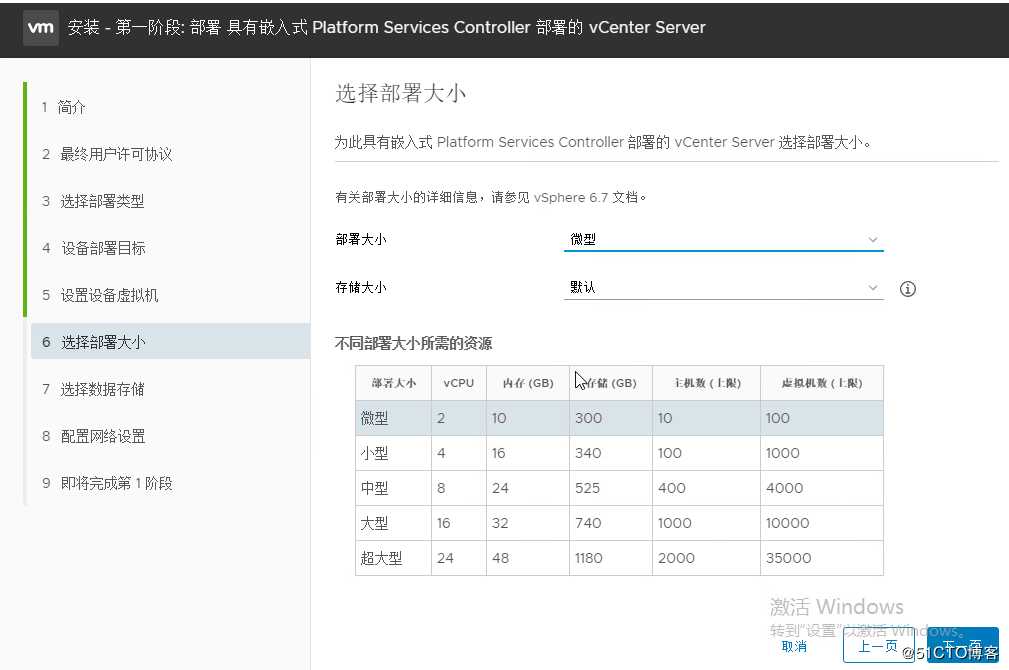Screen dimensions: 1009x670
Task: Click the 上一页 previous button
Action: pyautogui.click(x=878, y=646)
